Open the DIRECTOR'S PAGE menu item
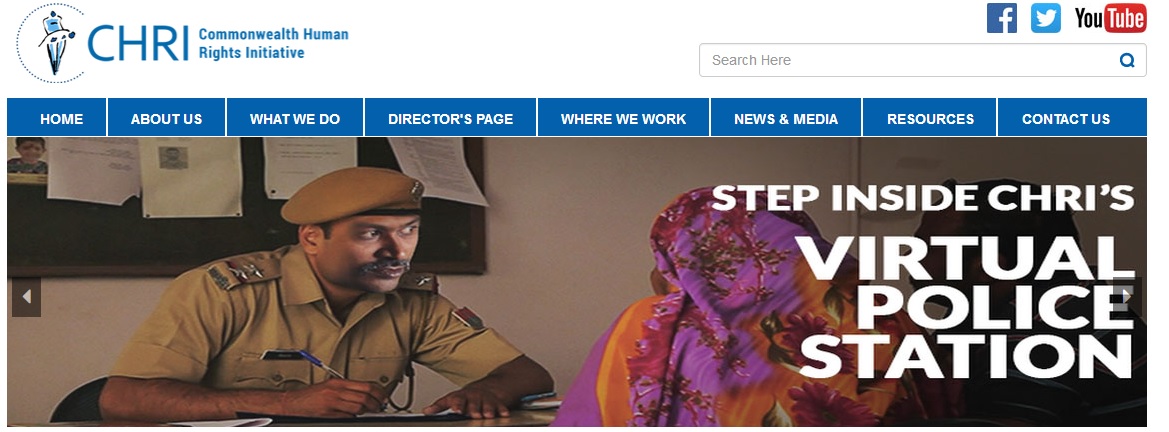1169x432 pixels. 450,118
